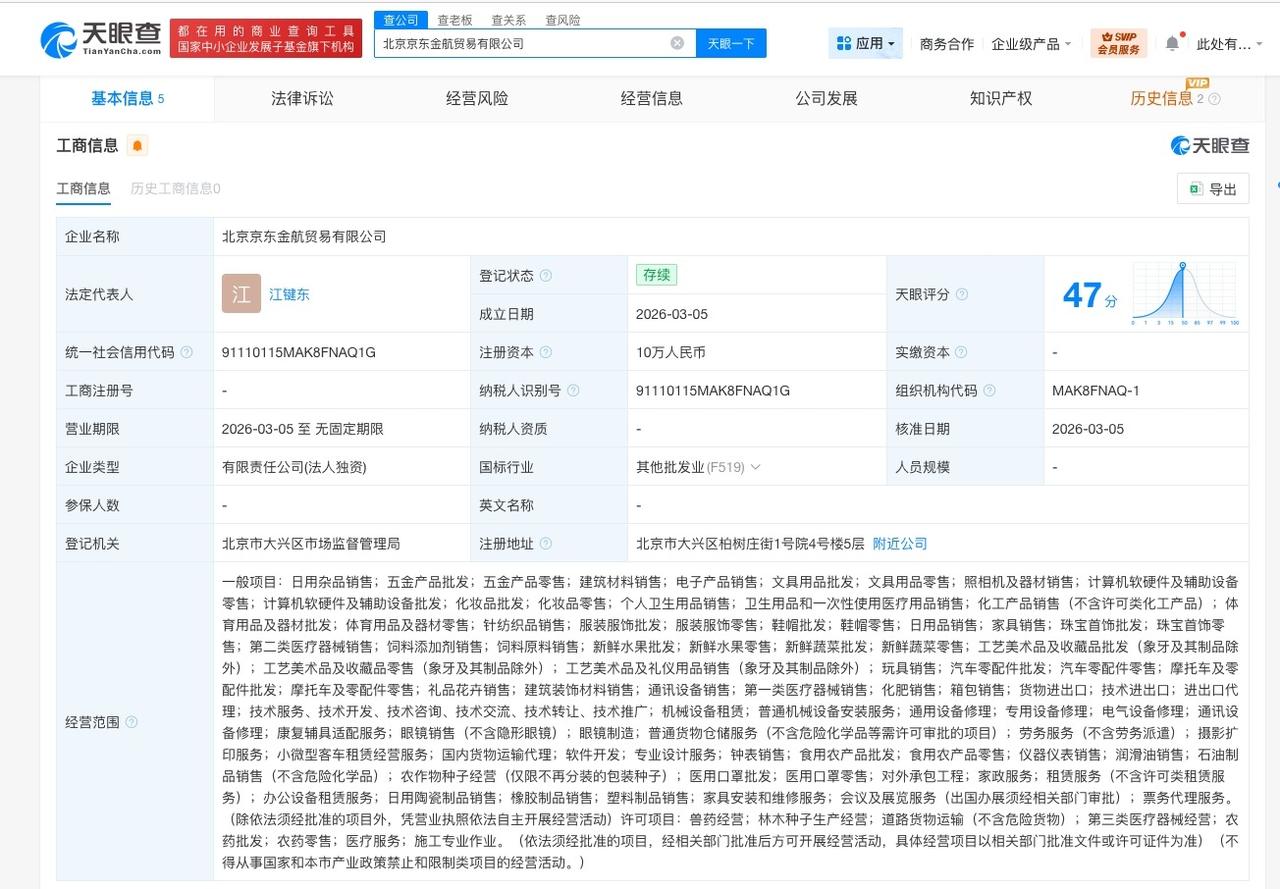Click the notification bell icon
This screenshot has height=889, width=1280.
(1172, 44)
